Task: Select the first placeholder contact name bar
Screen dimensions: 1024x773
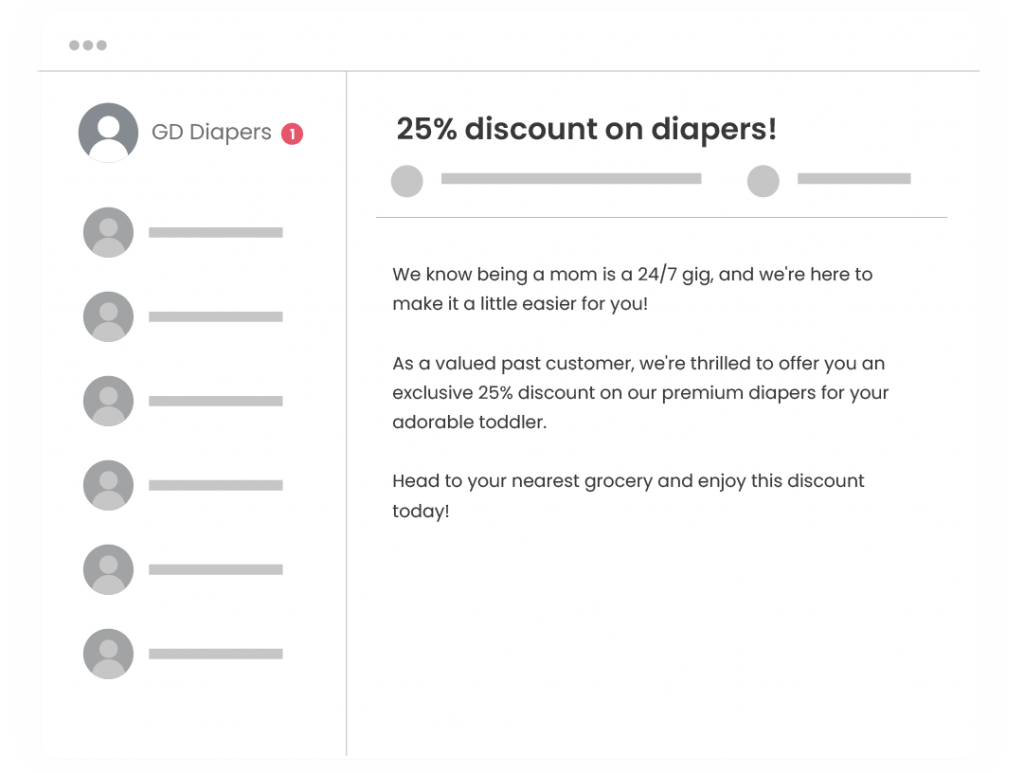Action: 216,232
